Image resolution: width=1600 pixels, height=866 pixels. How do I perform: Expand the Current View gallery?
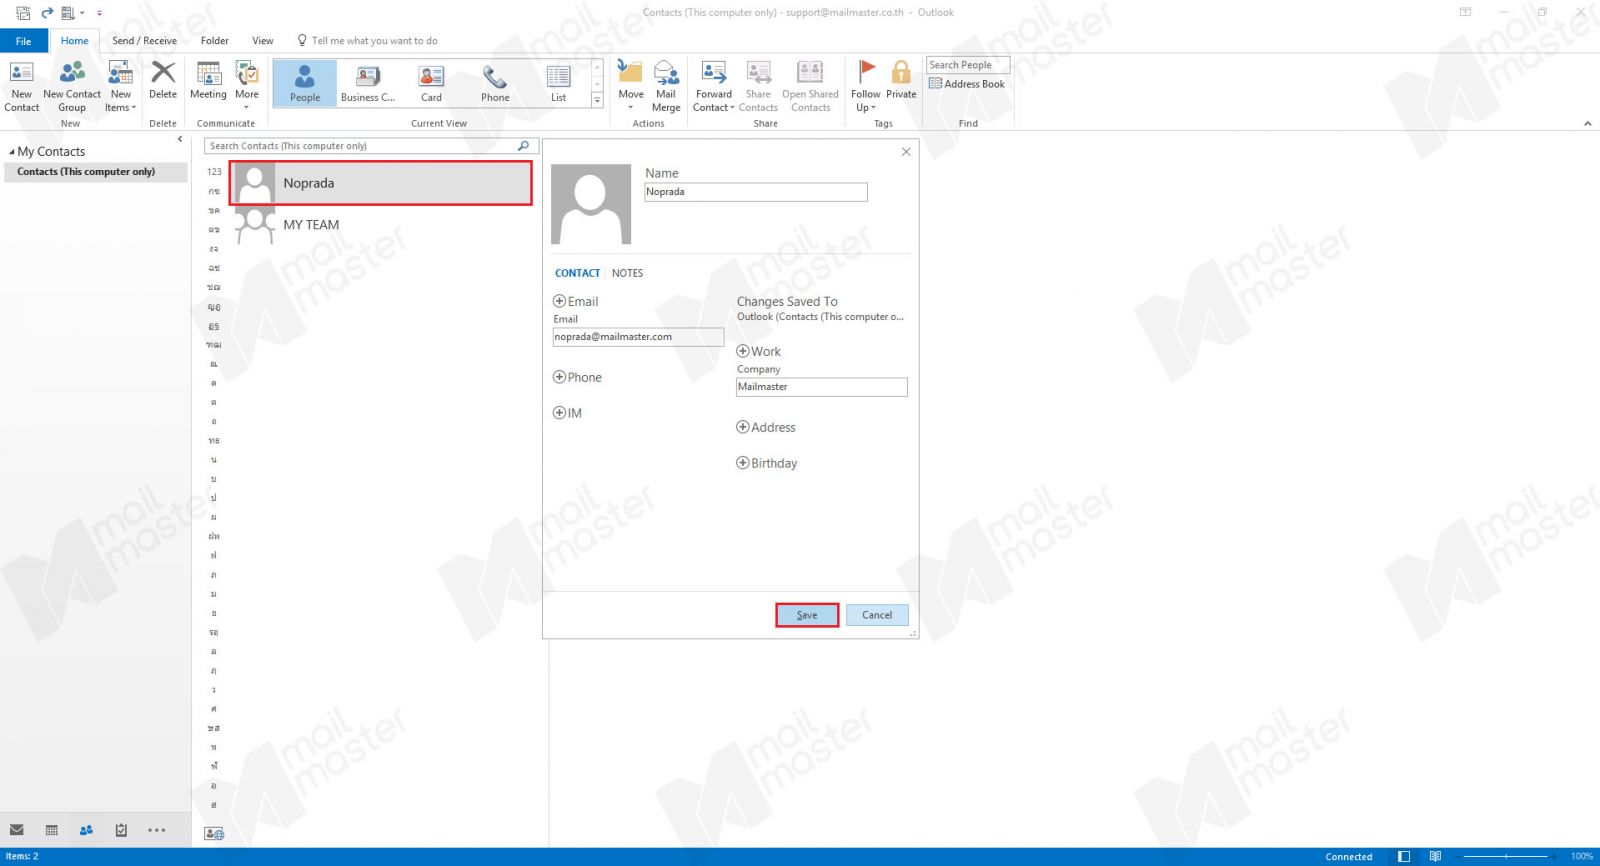click(597, 100)
